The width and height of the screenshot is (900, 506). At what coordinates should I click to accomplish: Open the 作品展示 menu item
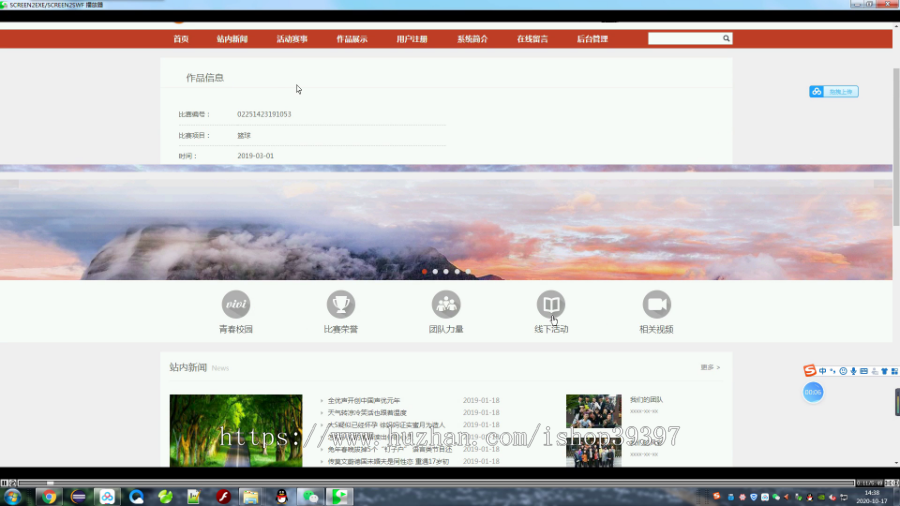click(x=352, y=39)
